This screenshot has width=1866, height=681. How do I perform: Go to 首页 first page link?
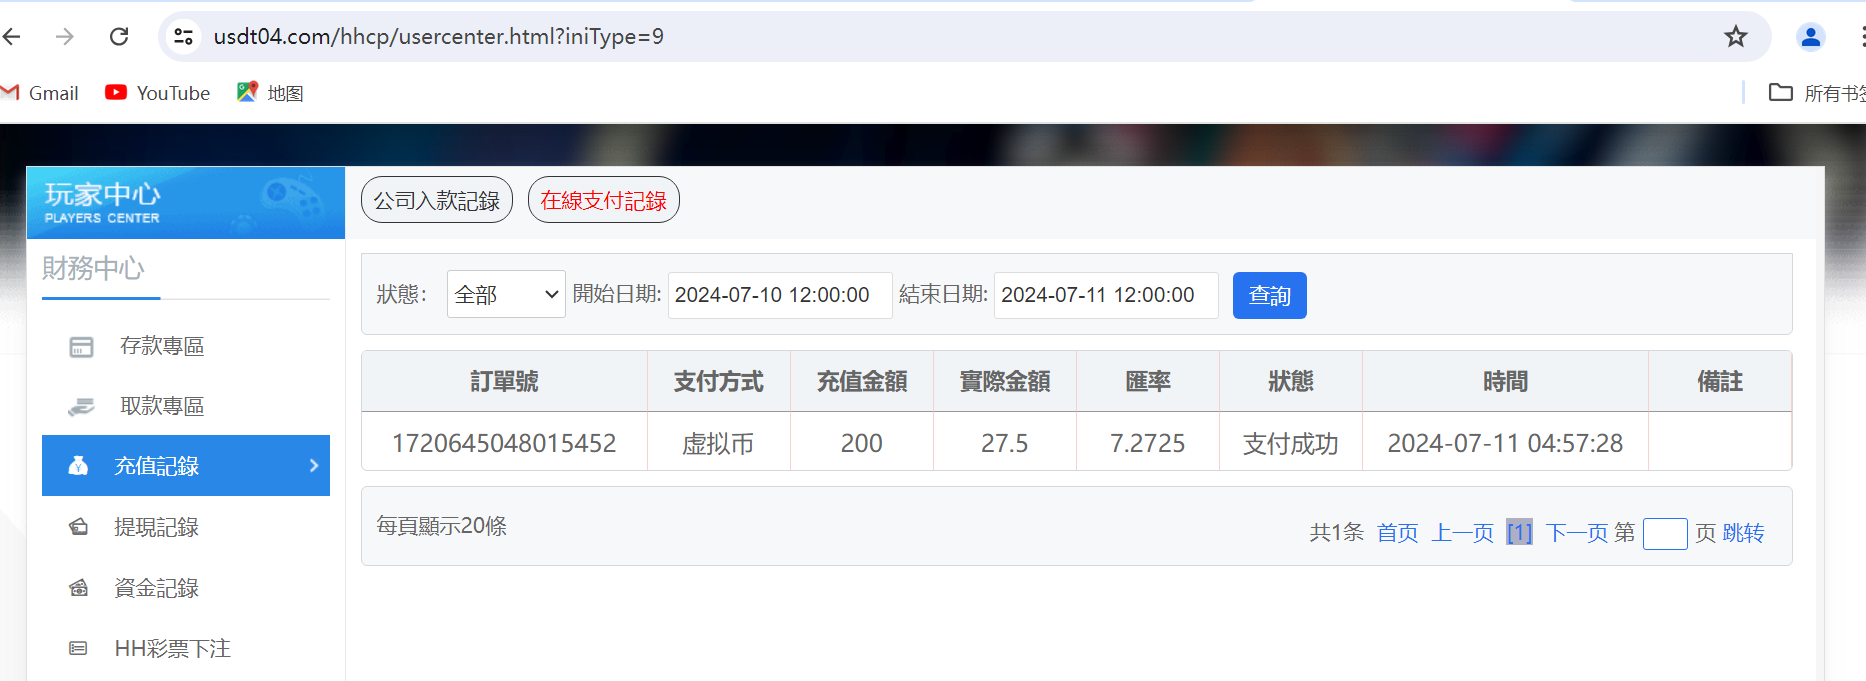[x=1398, y=532]
